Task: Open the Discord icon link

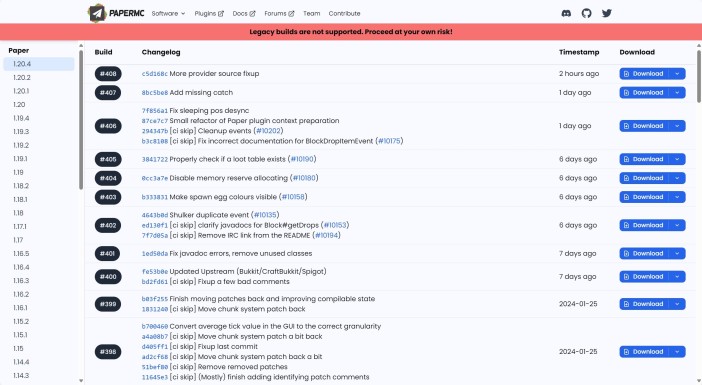Action: point(566,13)
